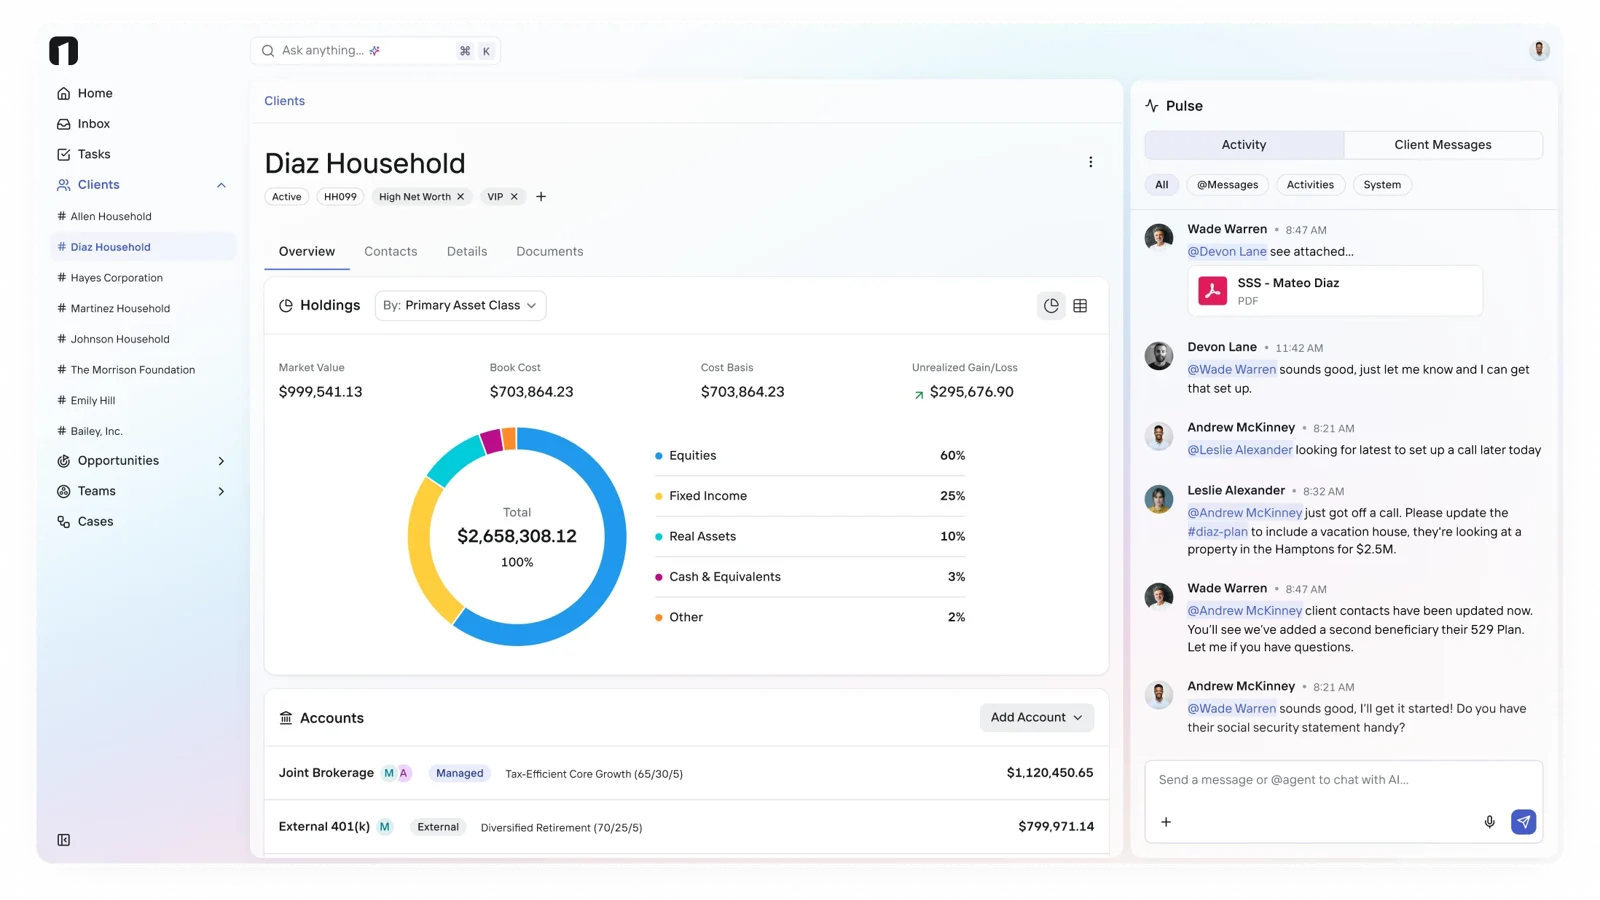Click the Fixed Income legend color dot
The height and width of the screenshot is (900, 1600).
point(658,496)
